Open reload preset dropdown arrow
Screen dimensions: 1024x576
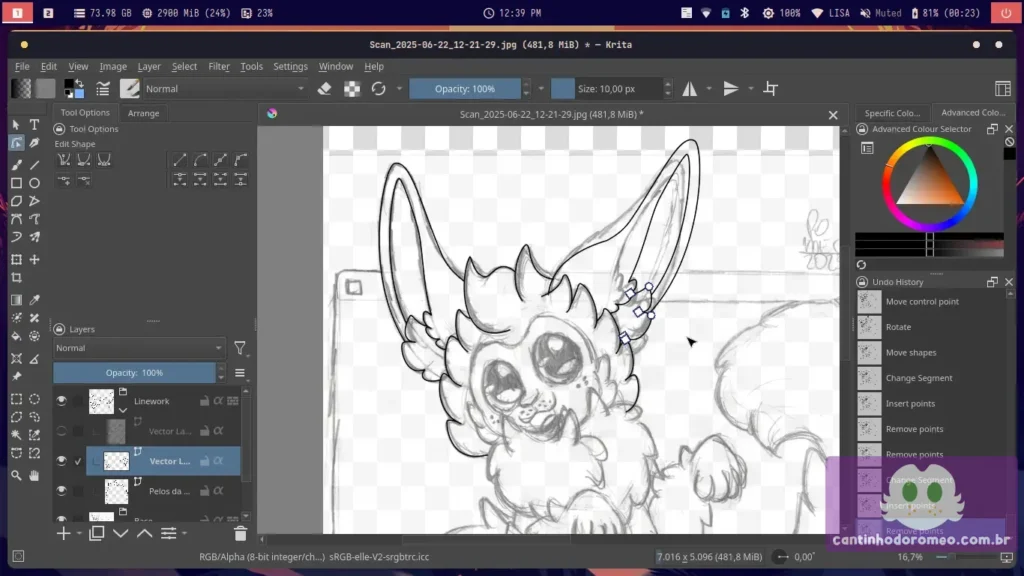coord(399,89)
